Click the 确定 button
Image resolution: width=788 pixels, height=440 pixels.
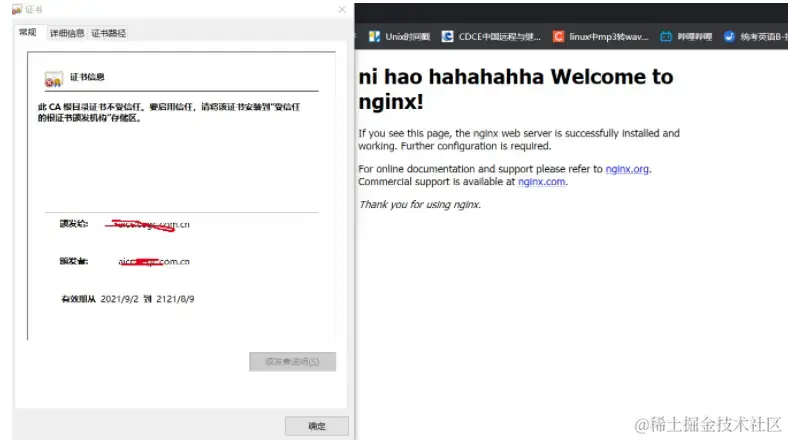[317, 426]
